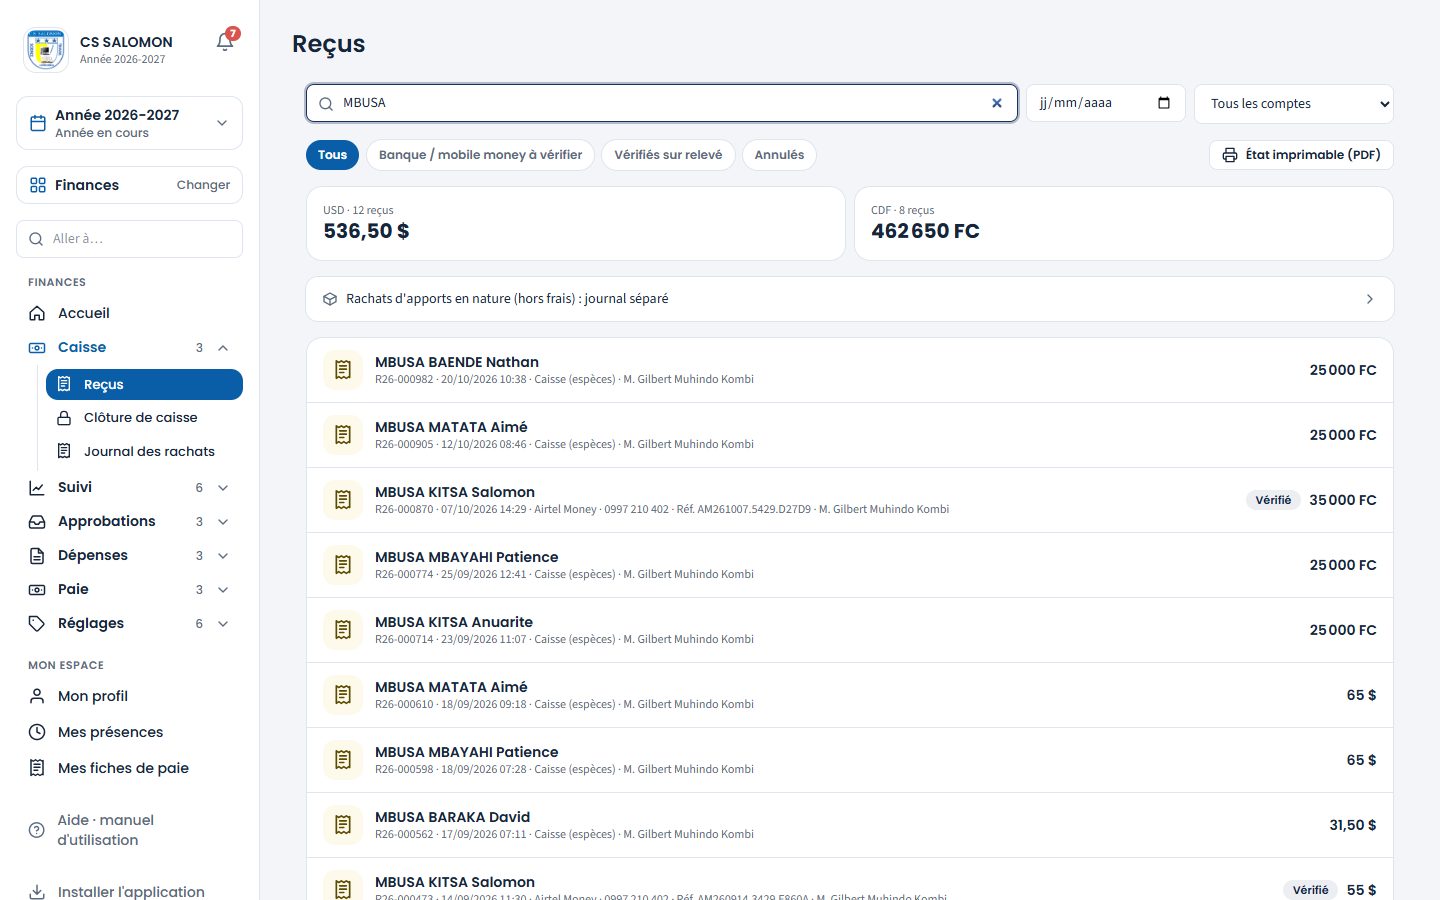Open the MBUSA MBAYAHI Patience 25 000 FC receipt
1440x900 pixels.
tap(849, 565)
